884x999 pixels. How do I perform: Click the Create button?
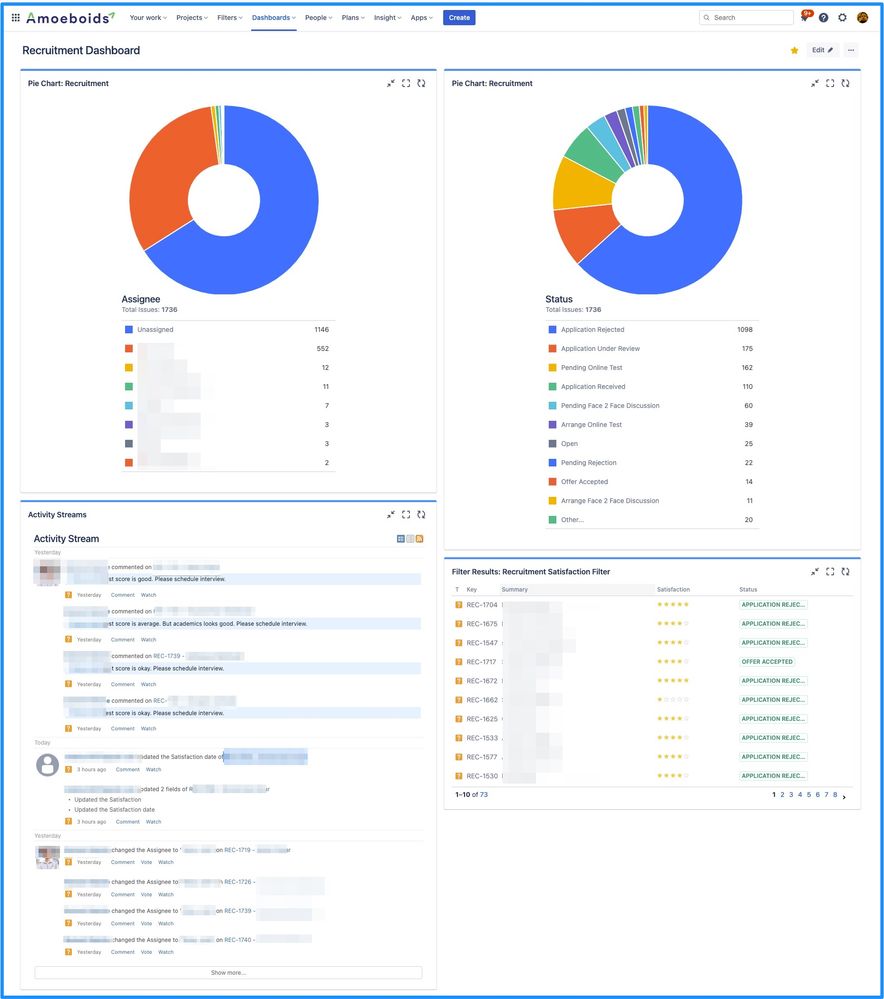(458, 17)
